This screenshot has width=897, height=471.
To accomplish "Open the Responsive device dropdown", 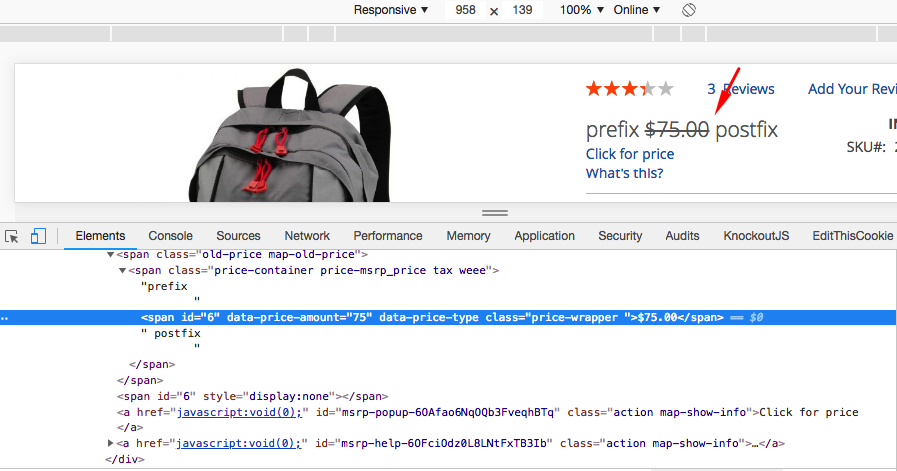I will (x=391, y=10).
